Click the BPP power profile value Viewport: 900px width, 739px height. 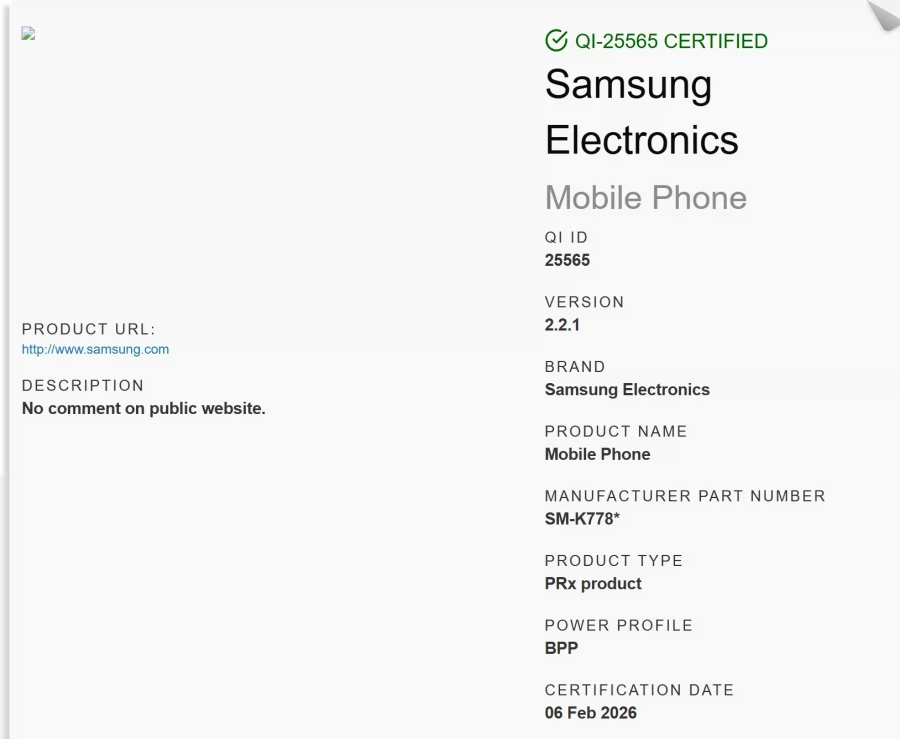pyautogui.click(x=561, y=648)
